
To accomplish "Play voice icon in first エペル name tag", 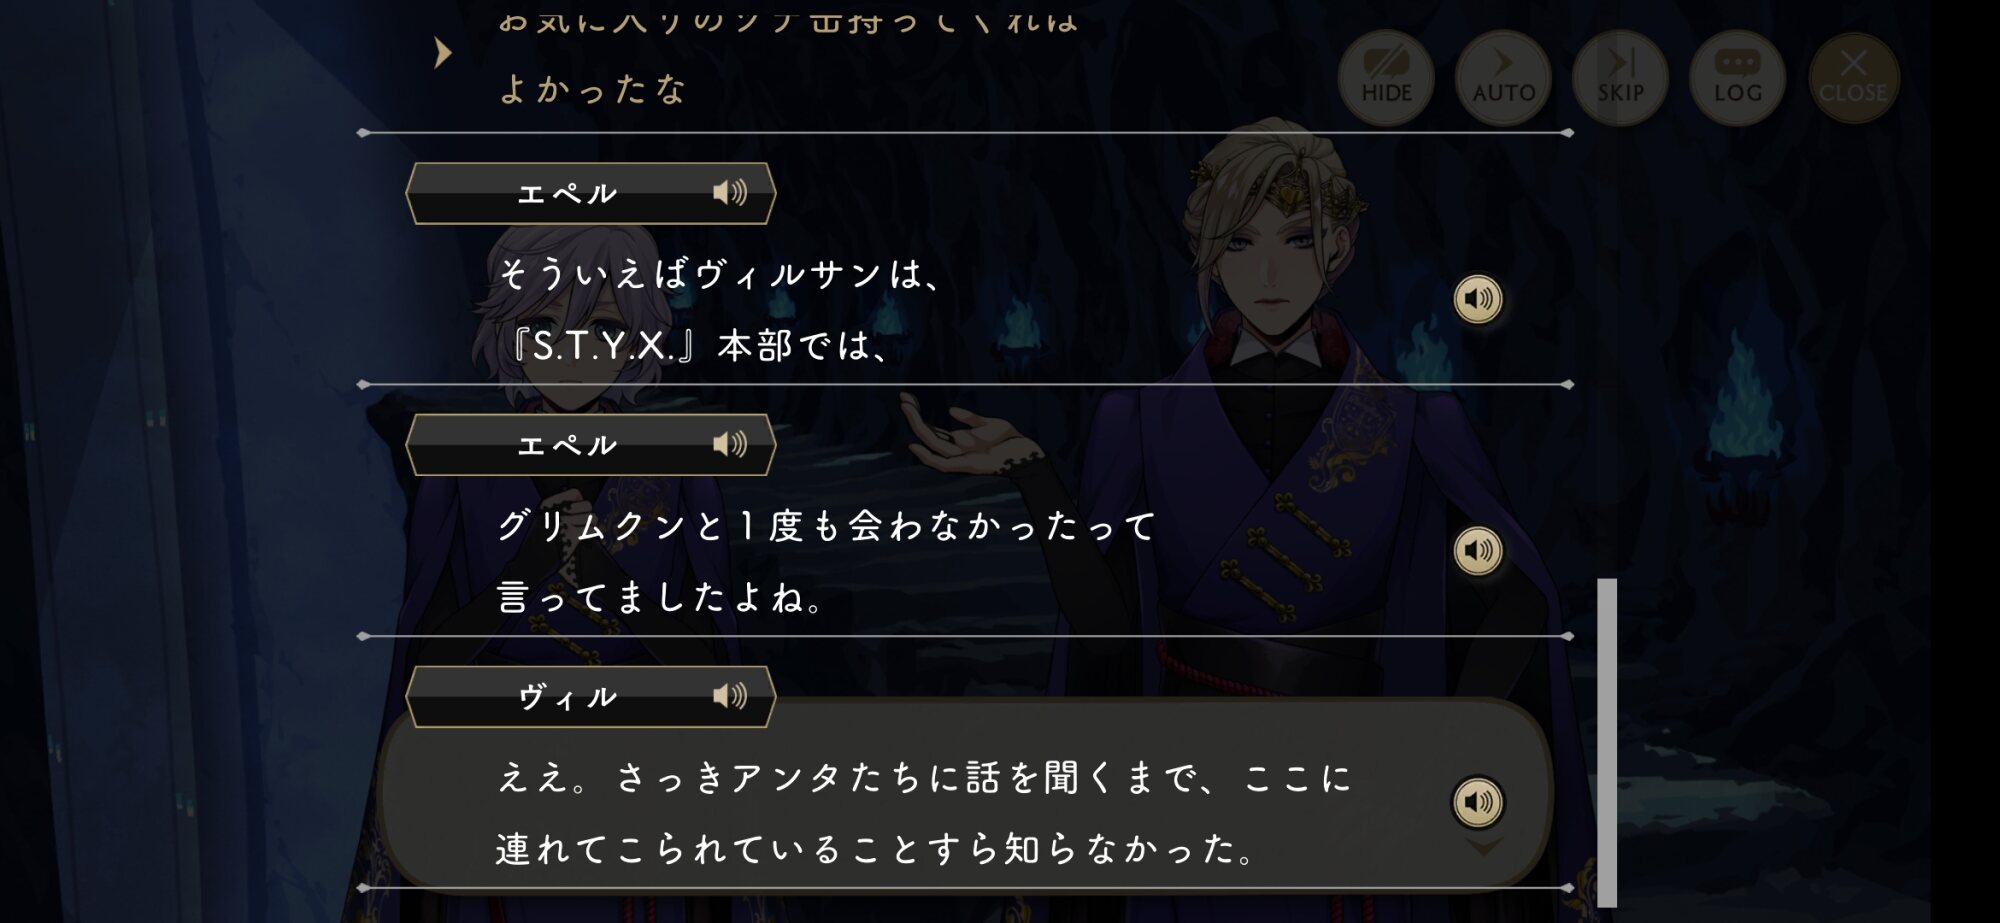I will click(730, 193).
